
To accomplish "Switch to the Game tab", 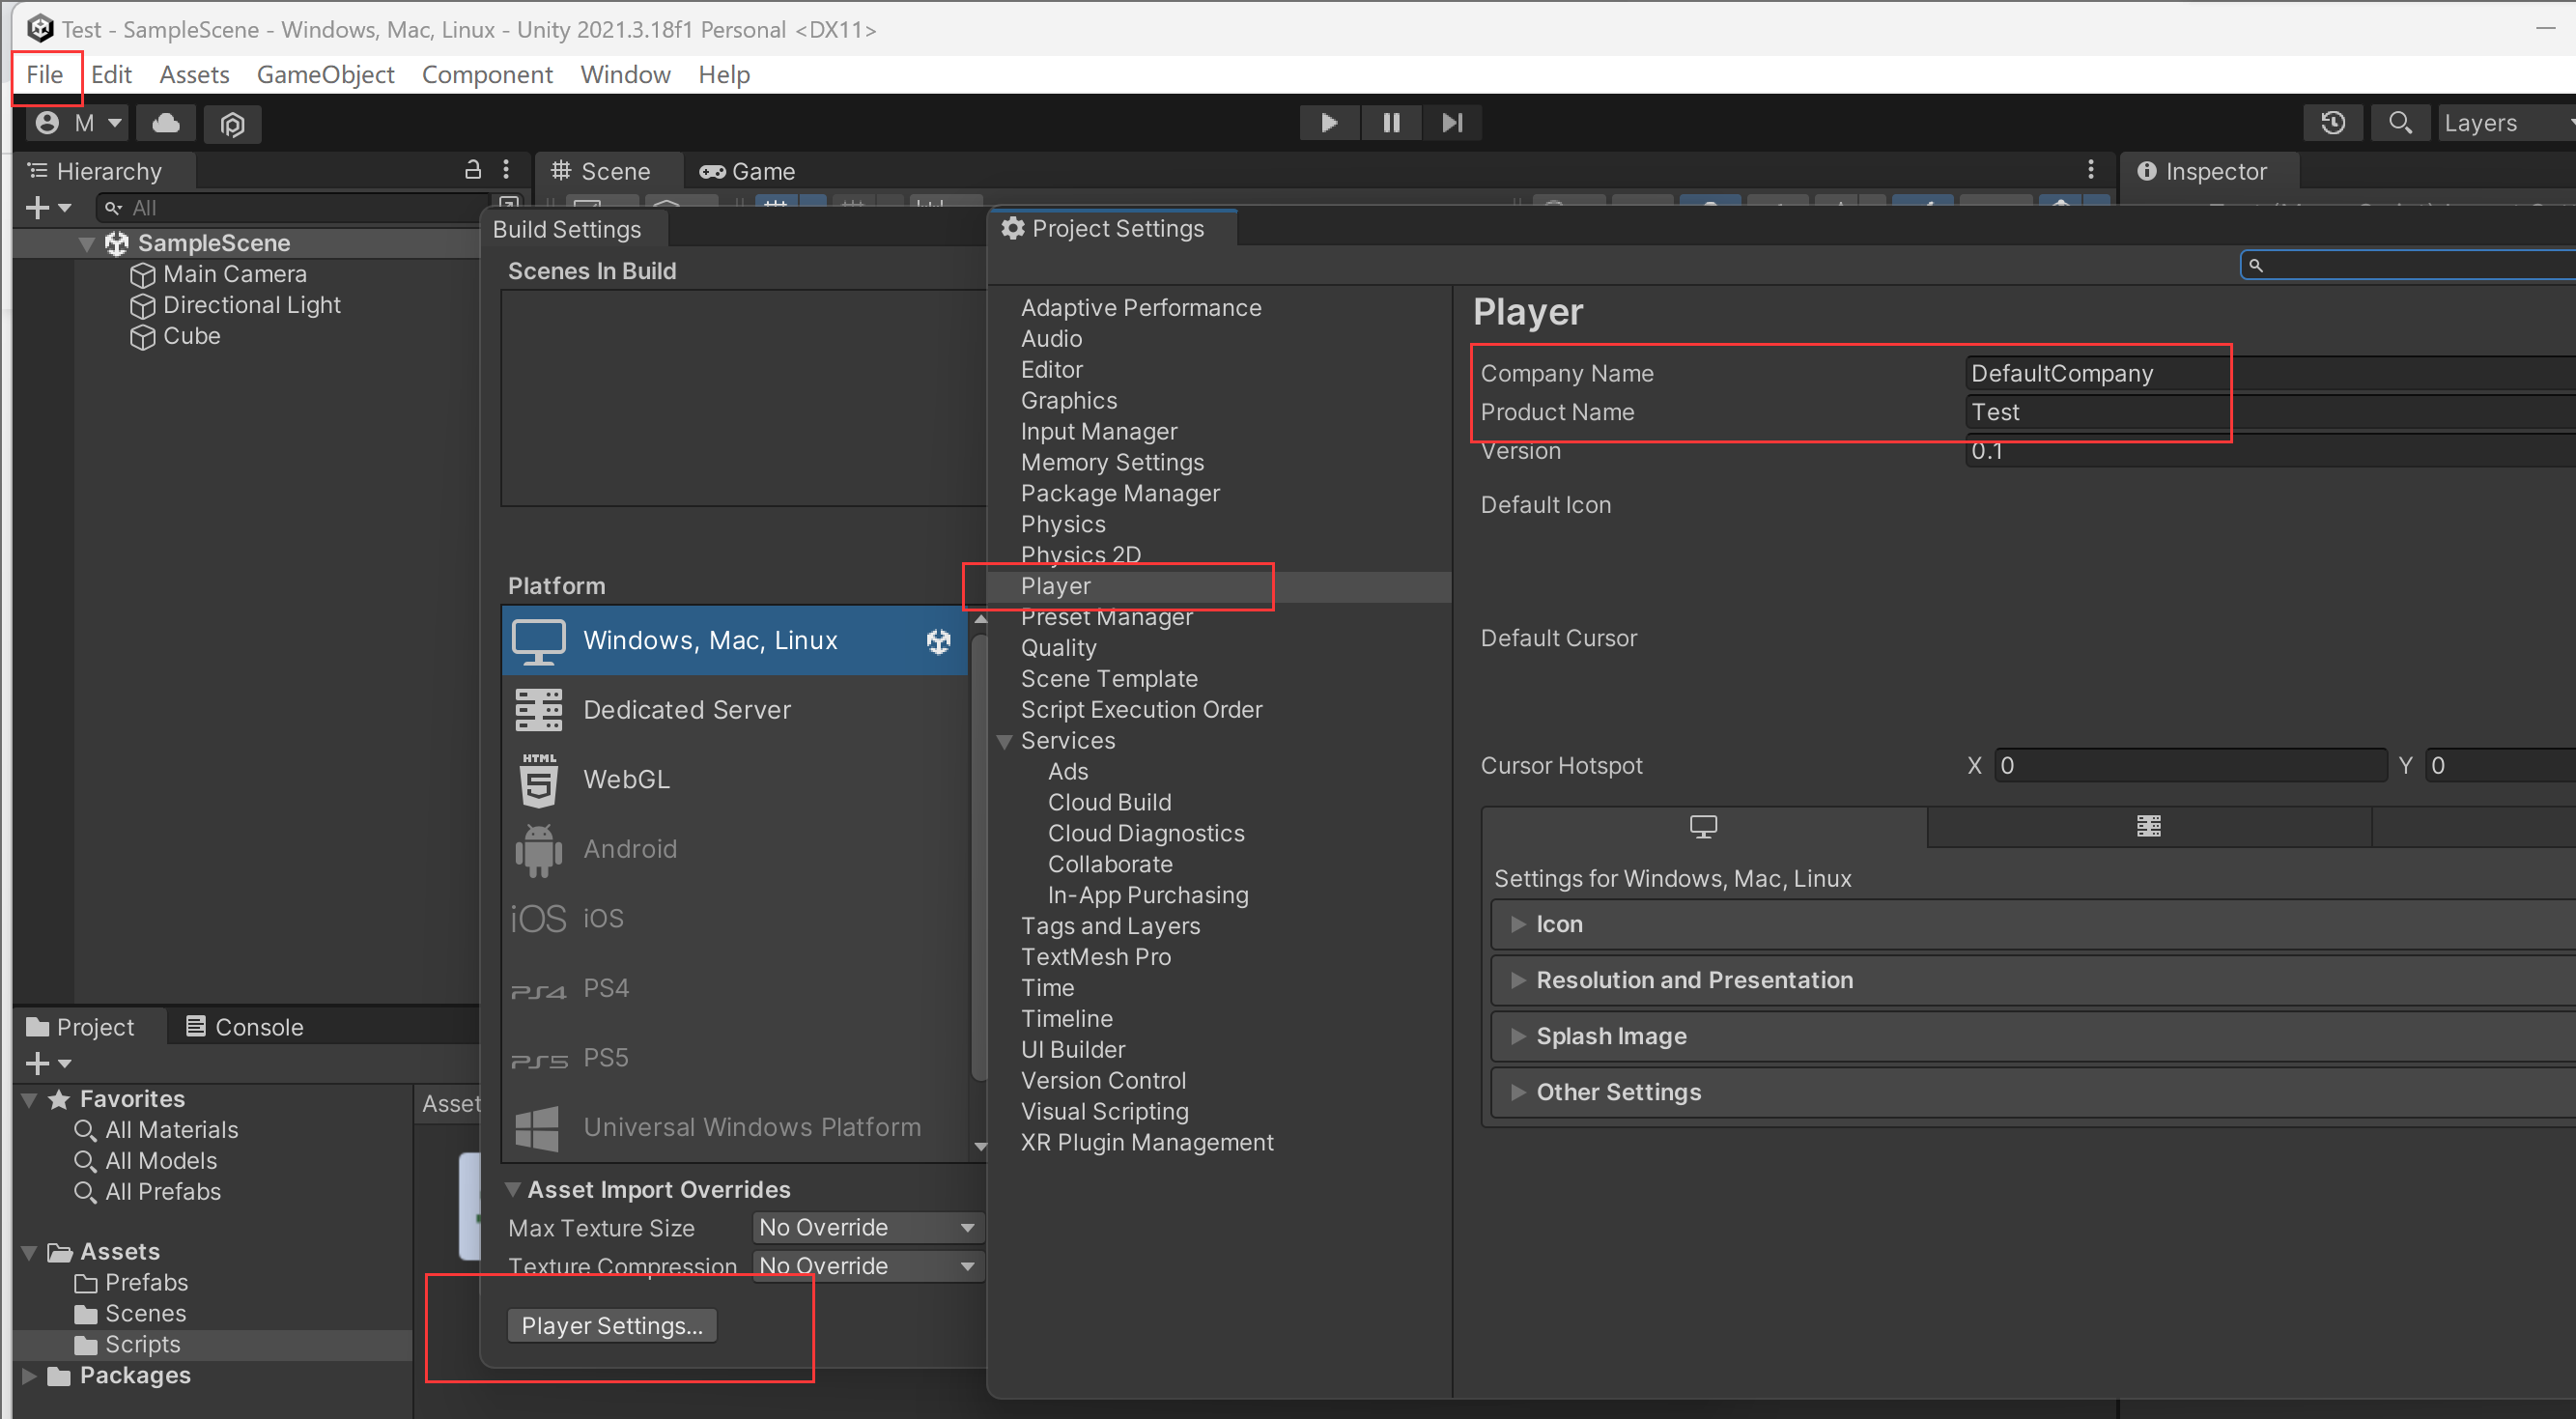I will (748, 171).
